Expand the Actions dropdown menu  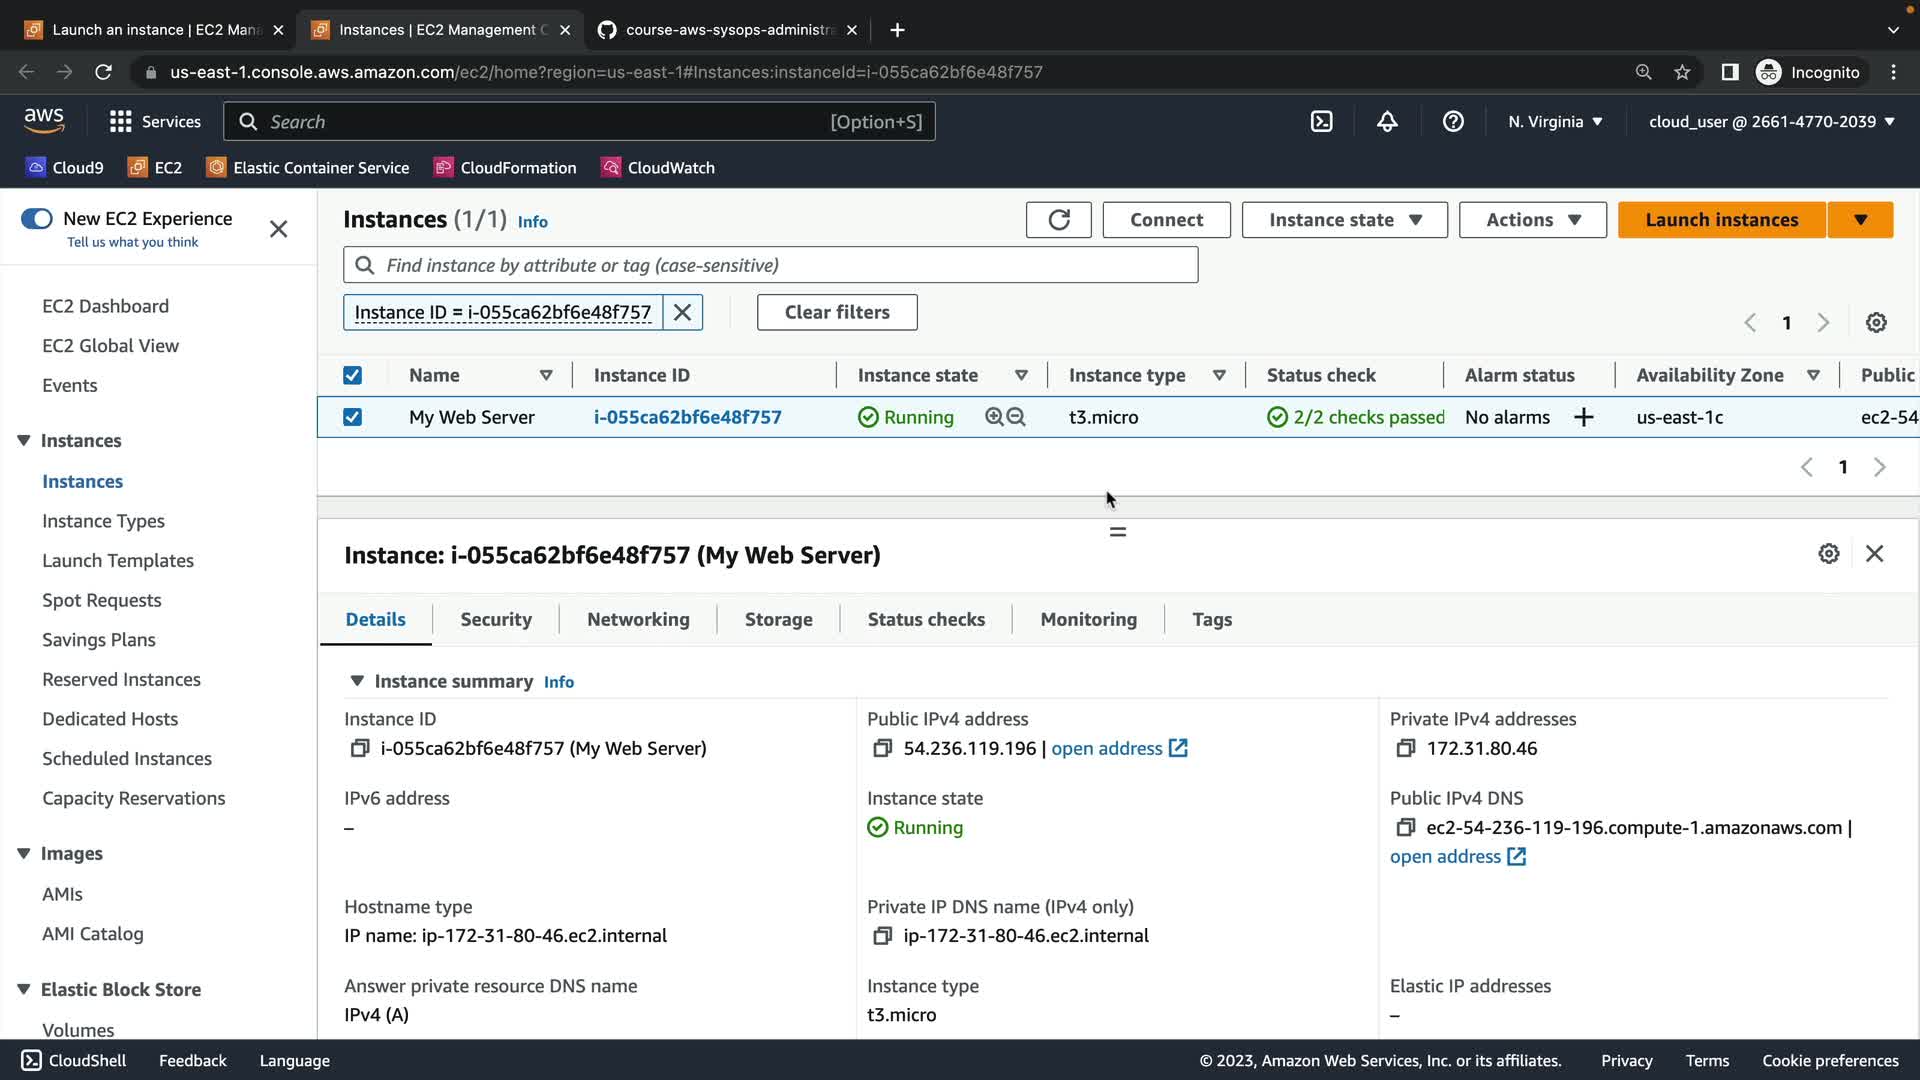(x=1532, y=220)
